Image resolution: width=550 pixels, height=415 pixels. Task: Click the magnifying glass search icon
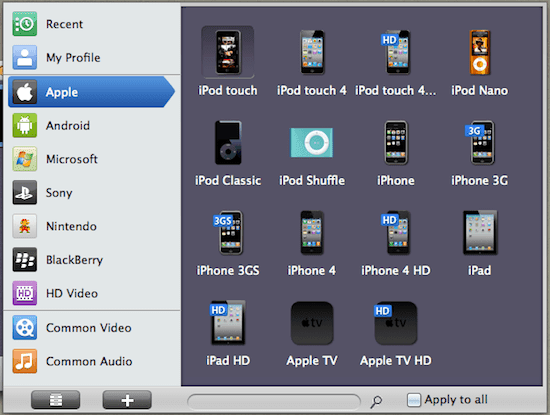(x=376, y=402)
